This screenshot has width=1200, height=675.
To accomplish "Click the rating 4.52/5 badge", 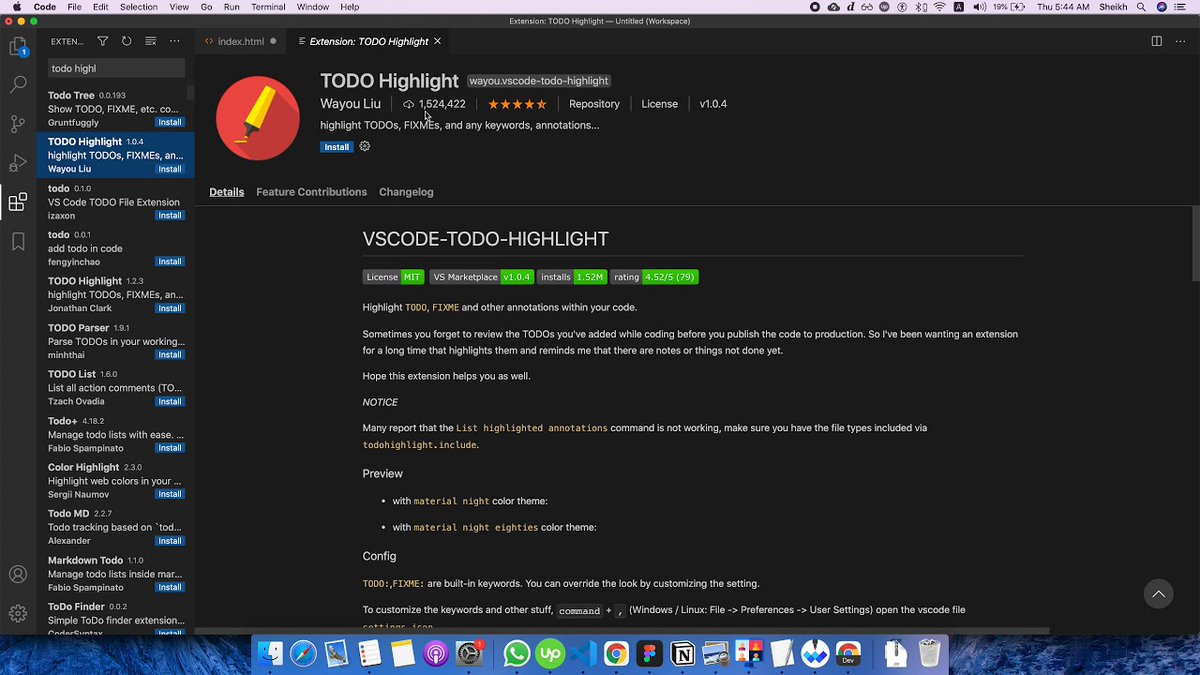I will coord(654,277).
